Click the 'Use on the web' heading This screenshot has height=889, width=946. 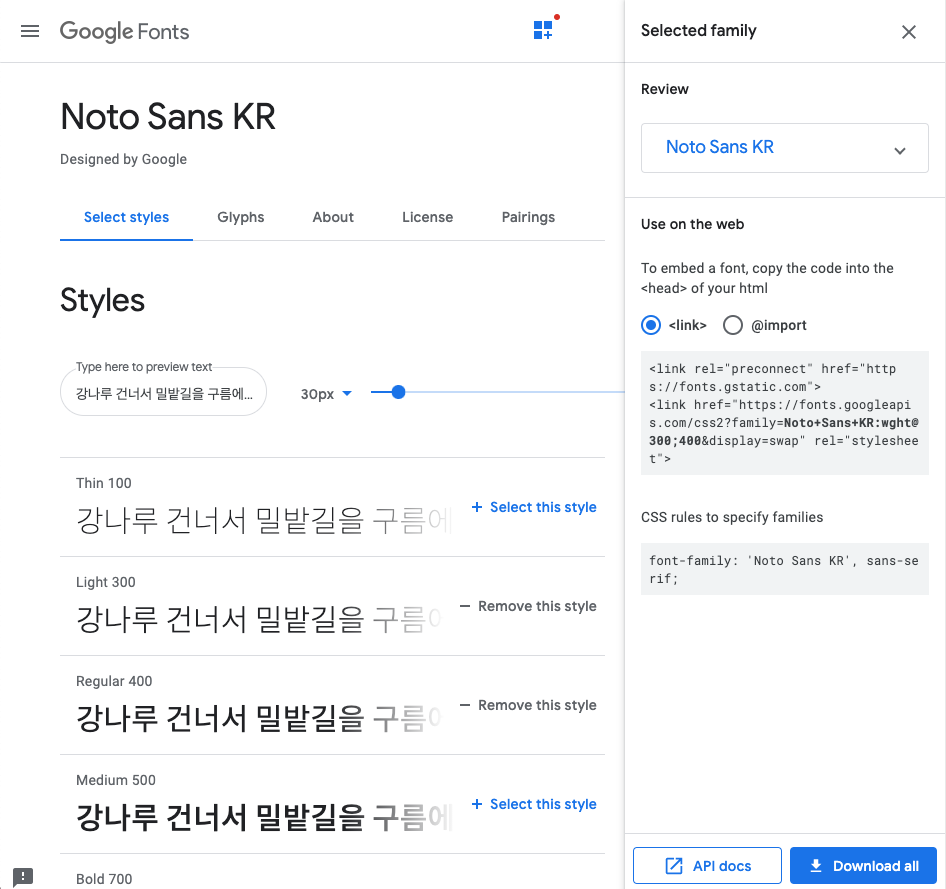coord(692,224)
